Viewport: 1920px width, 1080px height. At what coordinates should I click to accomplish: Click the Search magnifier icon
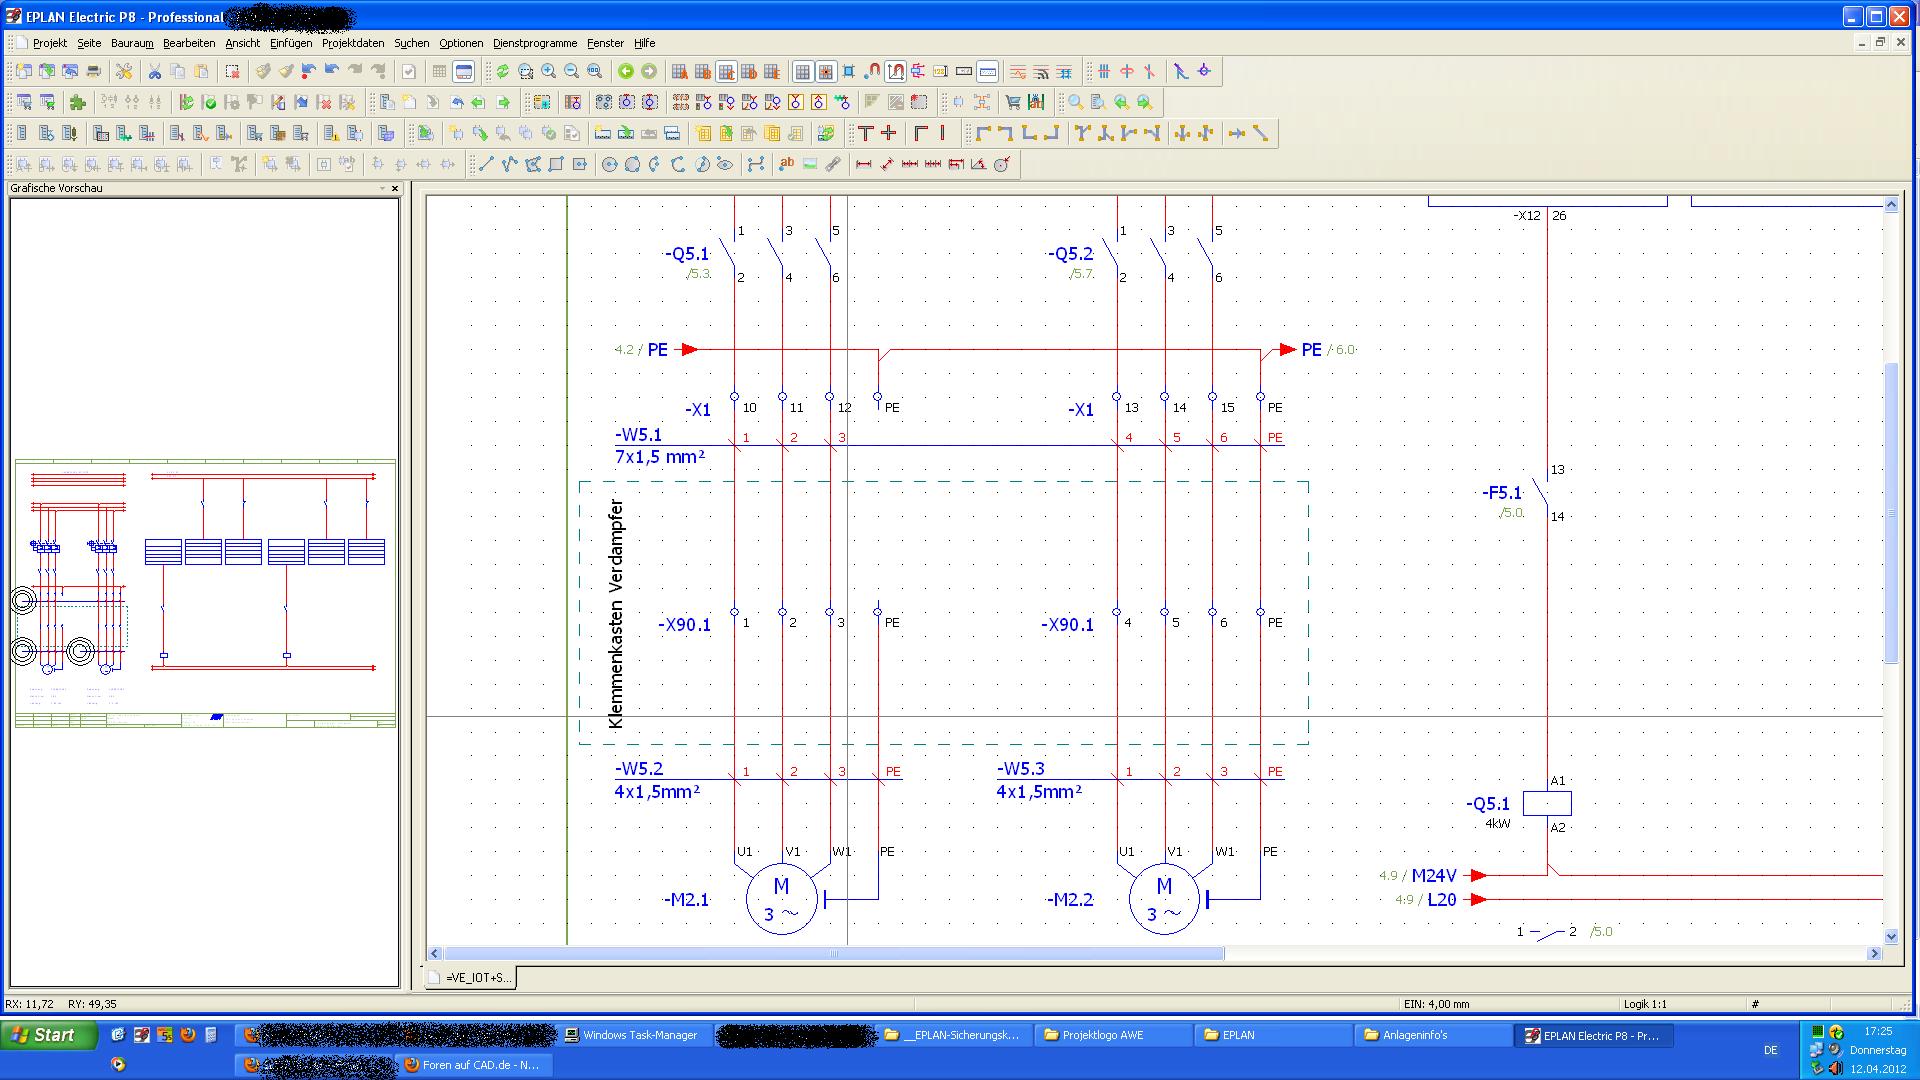tap(1075, 102)
